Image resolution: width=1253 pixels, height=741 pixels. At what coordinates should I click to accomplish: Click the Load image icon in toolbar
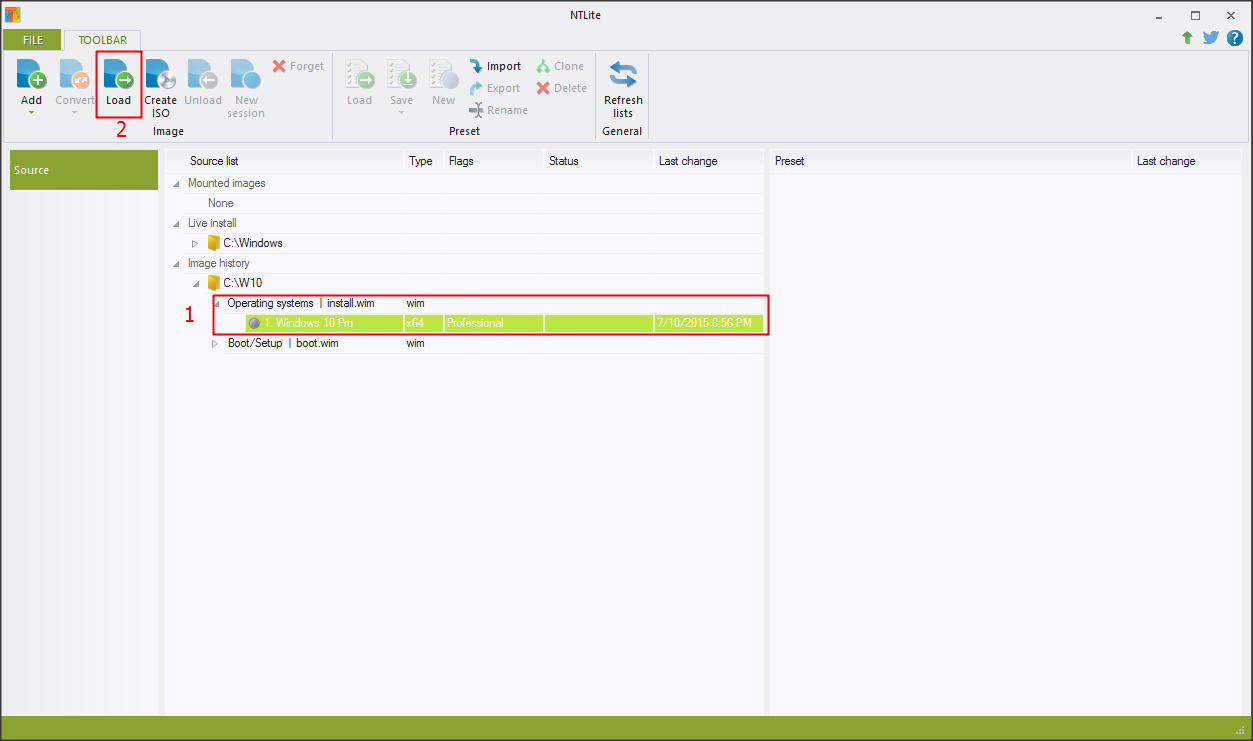pyautogui.click(x=118, y=76)
